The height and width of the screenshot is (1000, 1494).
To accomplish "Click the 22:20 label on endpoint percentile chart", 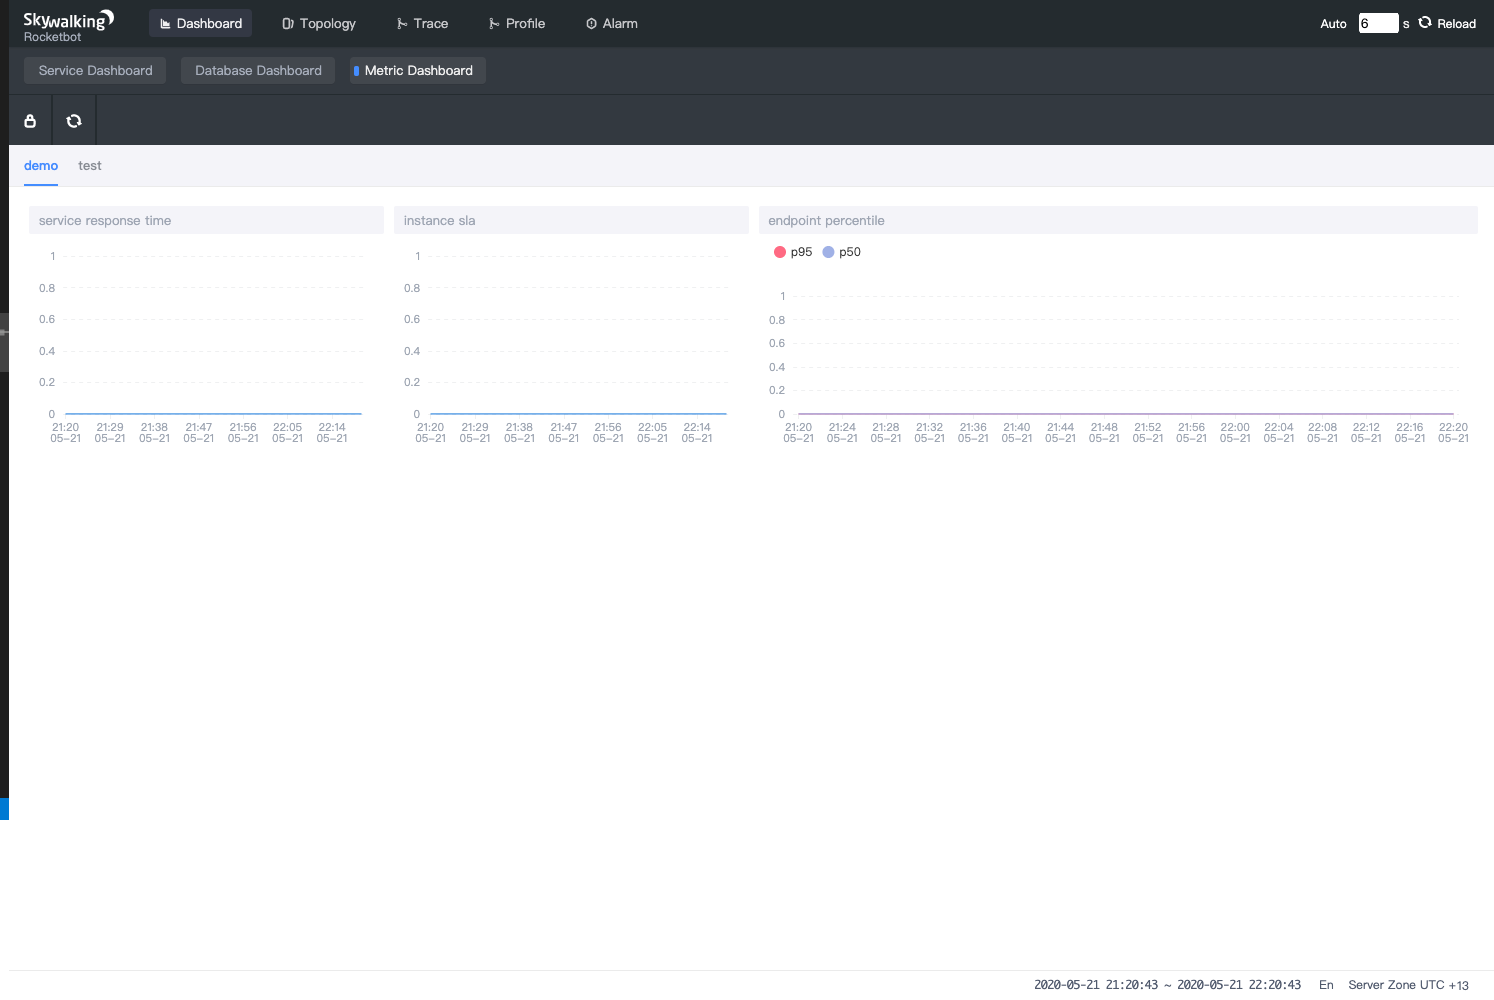I will 1453,433.
